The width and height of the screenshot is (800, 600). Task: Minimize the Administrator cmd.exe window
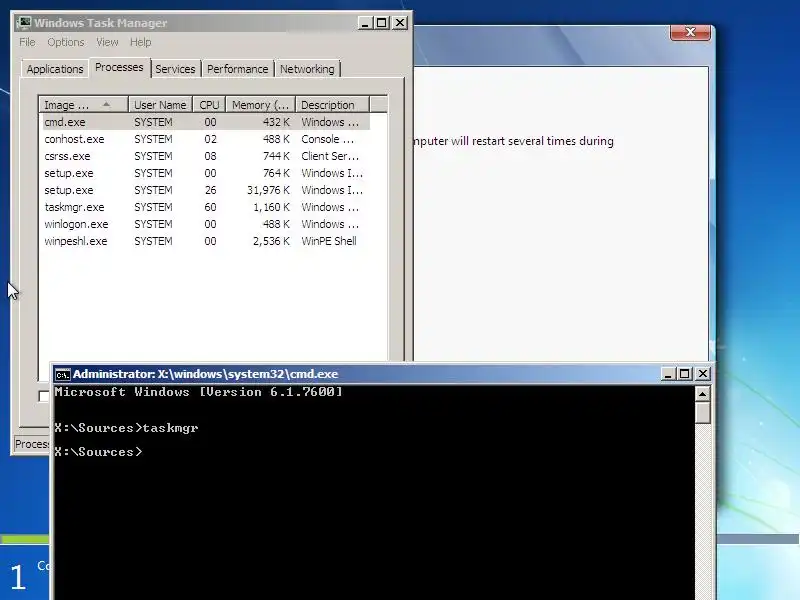coord(668,374)
